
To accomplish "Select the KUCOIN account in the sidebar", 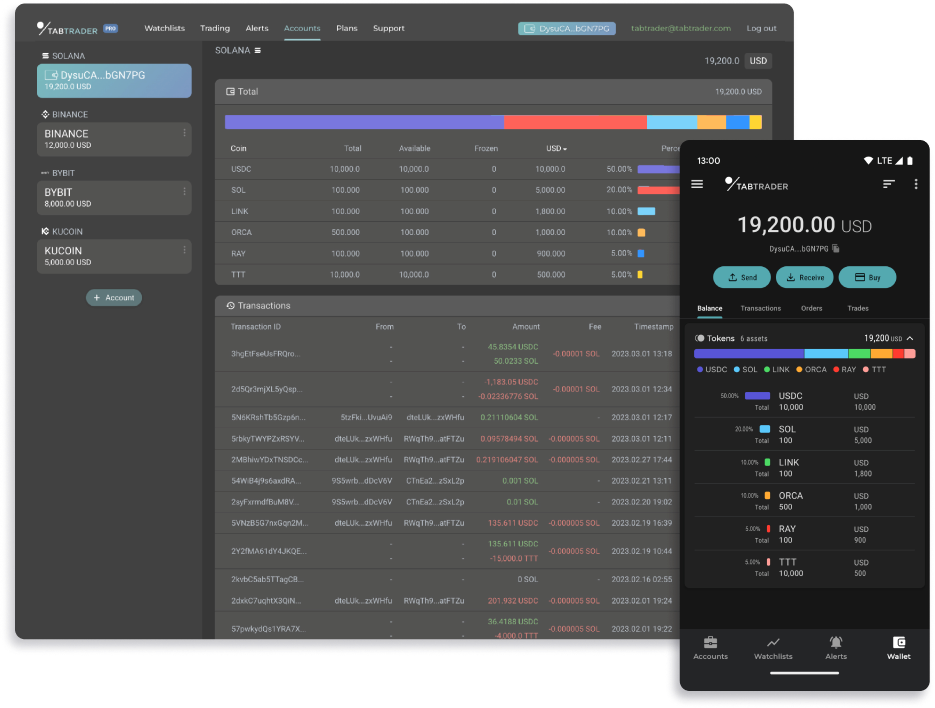I will tap(113, 255).
